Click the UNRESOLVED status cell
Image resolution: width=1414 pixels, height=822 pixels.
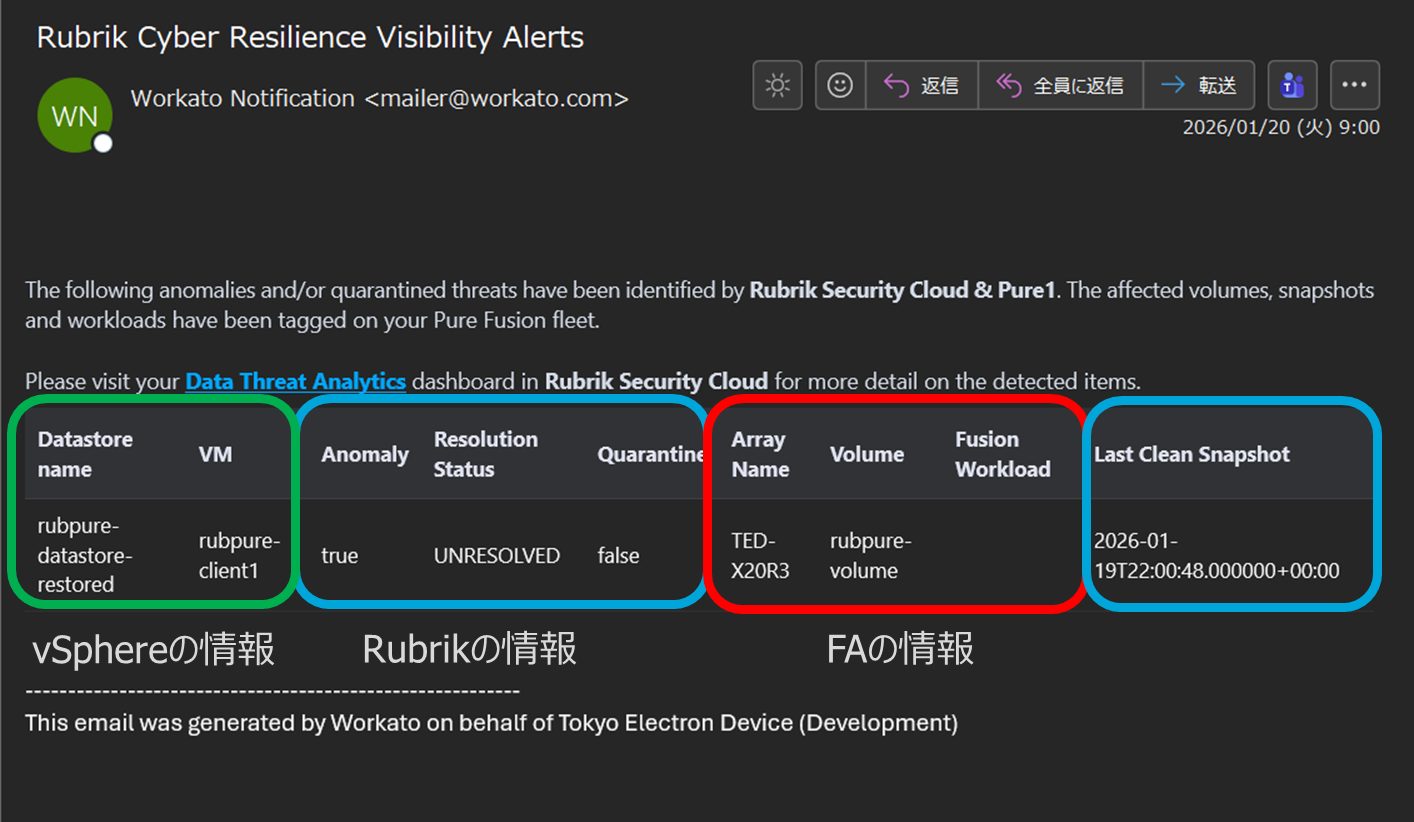click(x=496, y=556)
